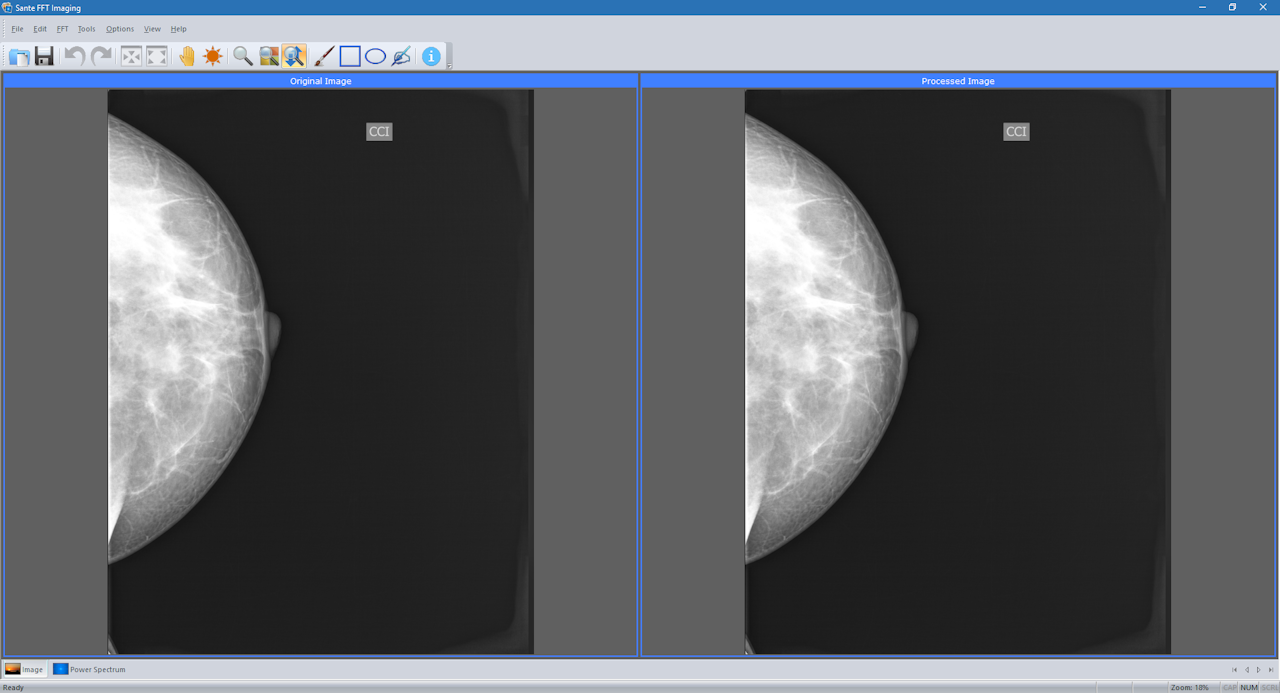Go to the previous image
Screen dimensions: 1280x693
pyautogui.click(x=1247, y=670)
